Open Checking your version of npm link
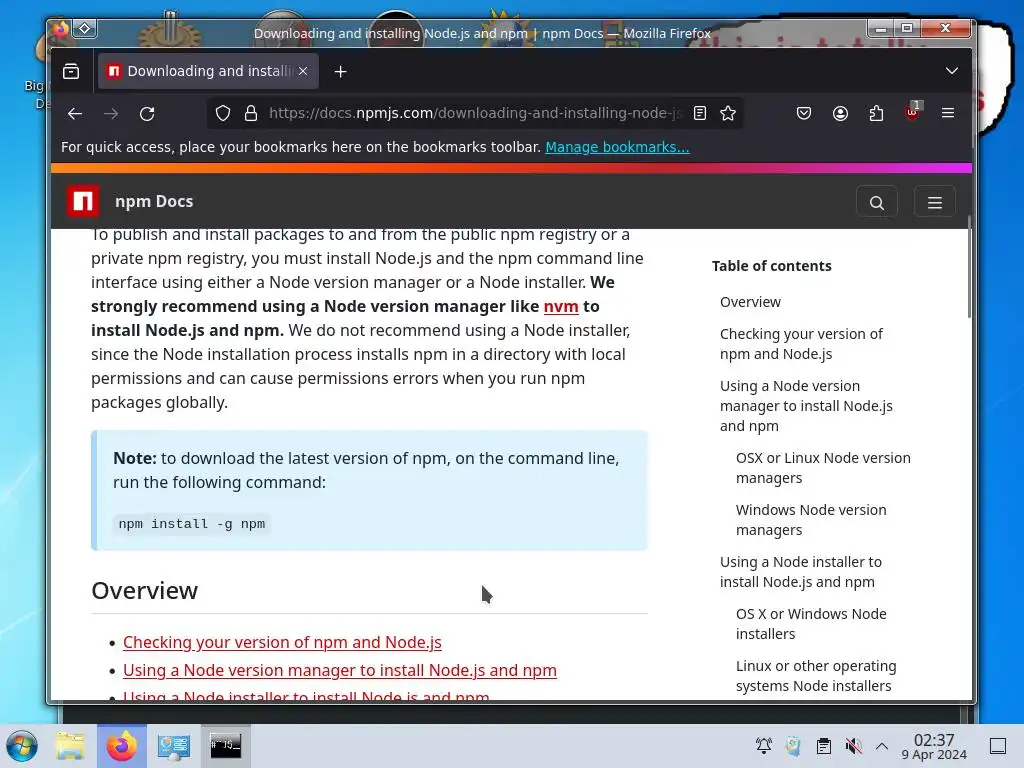 282,642
